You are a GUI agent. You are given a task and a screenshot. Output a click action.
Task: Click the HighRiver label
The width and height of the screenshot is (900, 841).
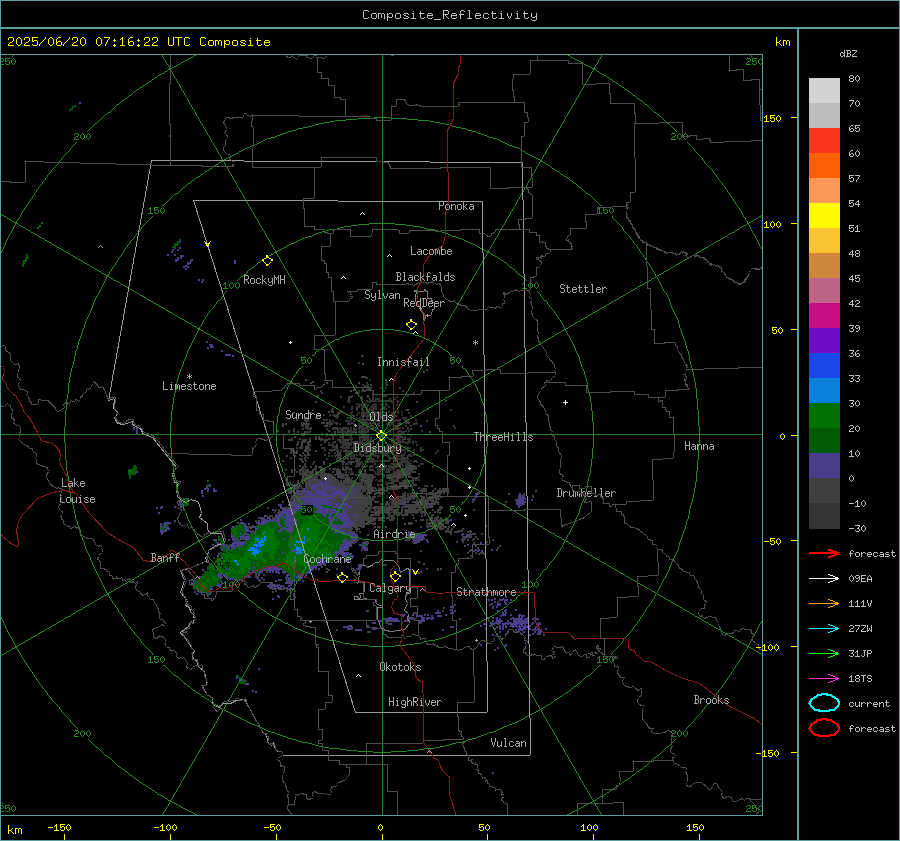pos(415,702)
